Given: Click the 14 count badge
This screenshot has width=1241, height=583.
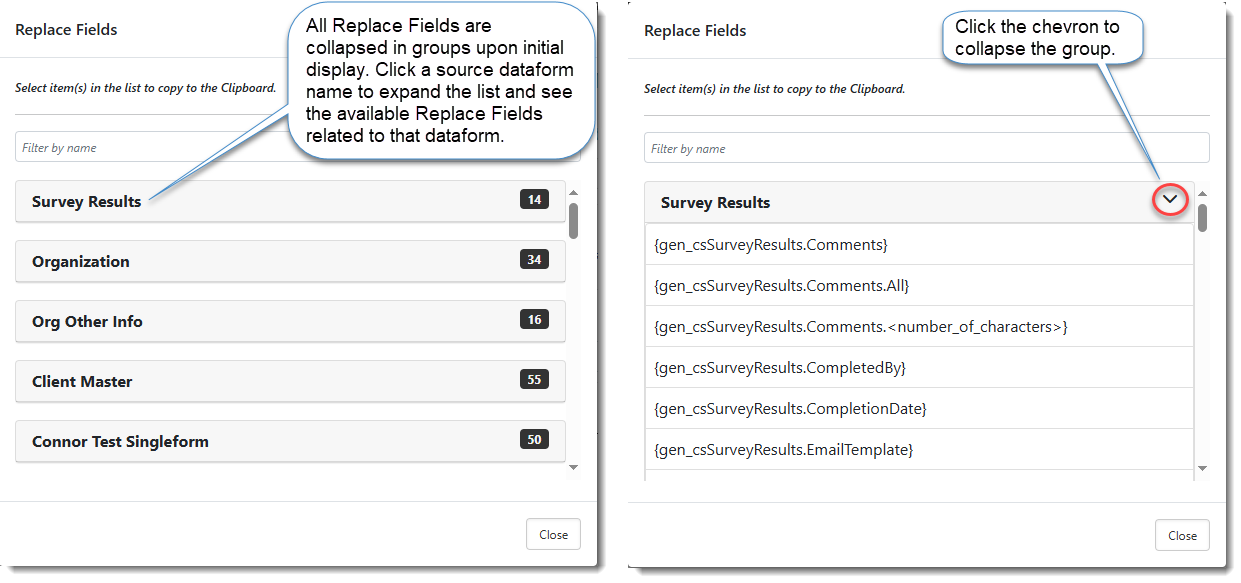Looking at the screenshot, I should pyautogui.click(x=534, y=200).
